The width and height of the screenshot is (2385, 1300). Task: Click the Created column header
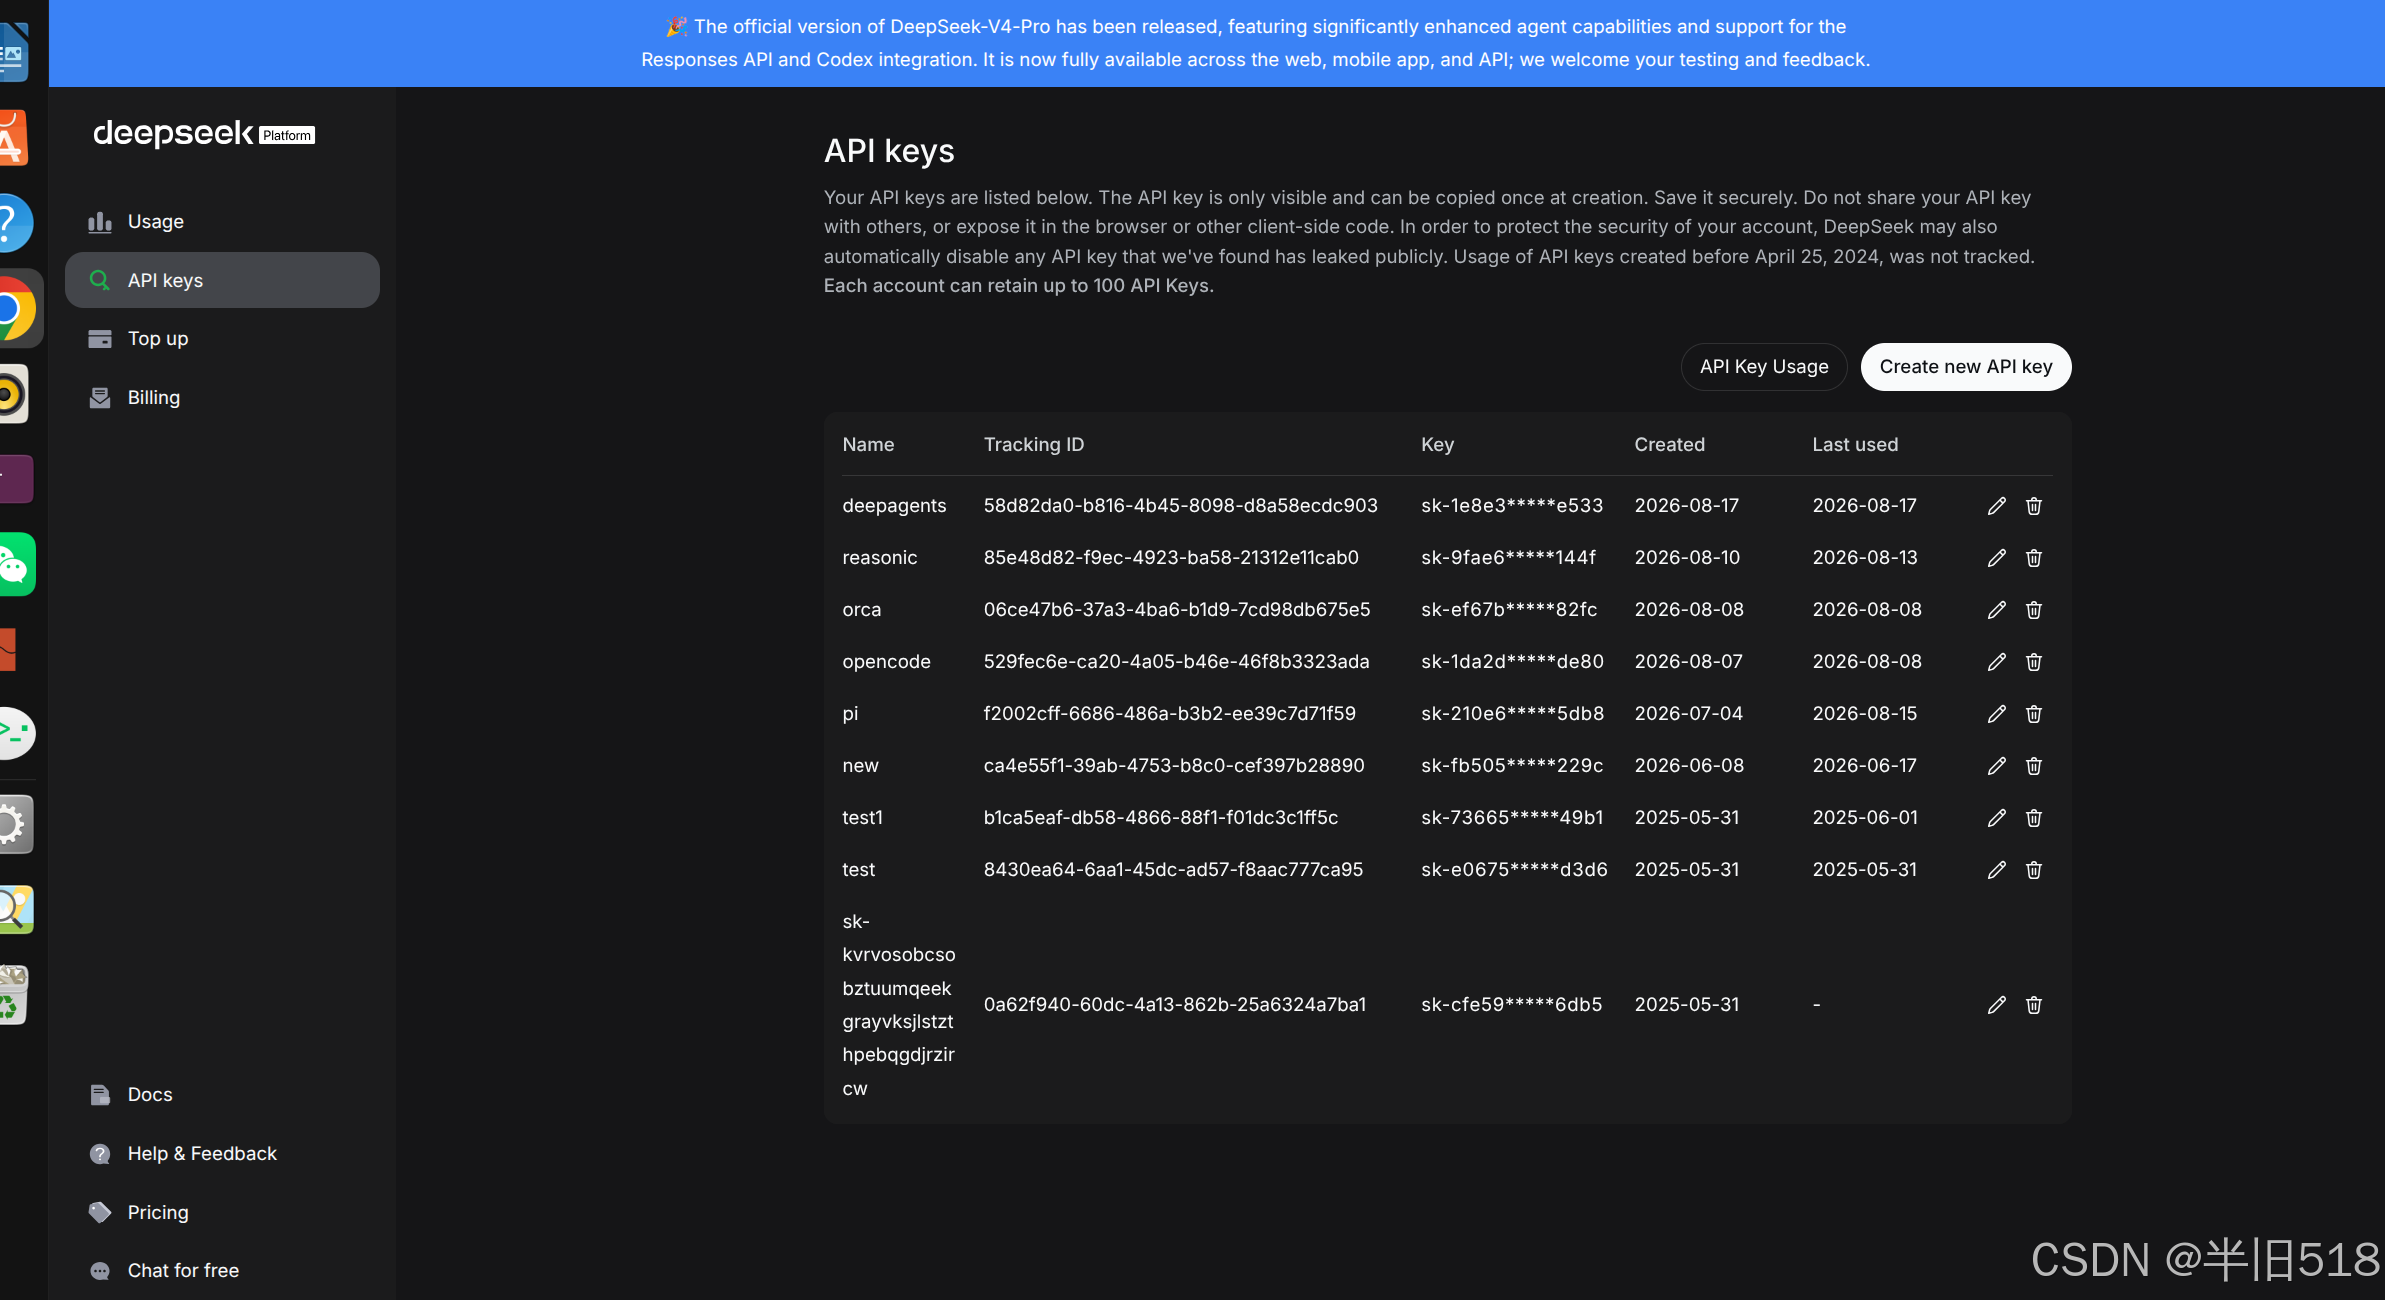click(1669, 445)
